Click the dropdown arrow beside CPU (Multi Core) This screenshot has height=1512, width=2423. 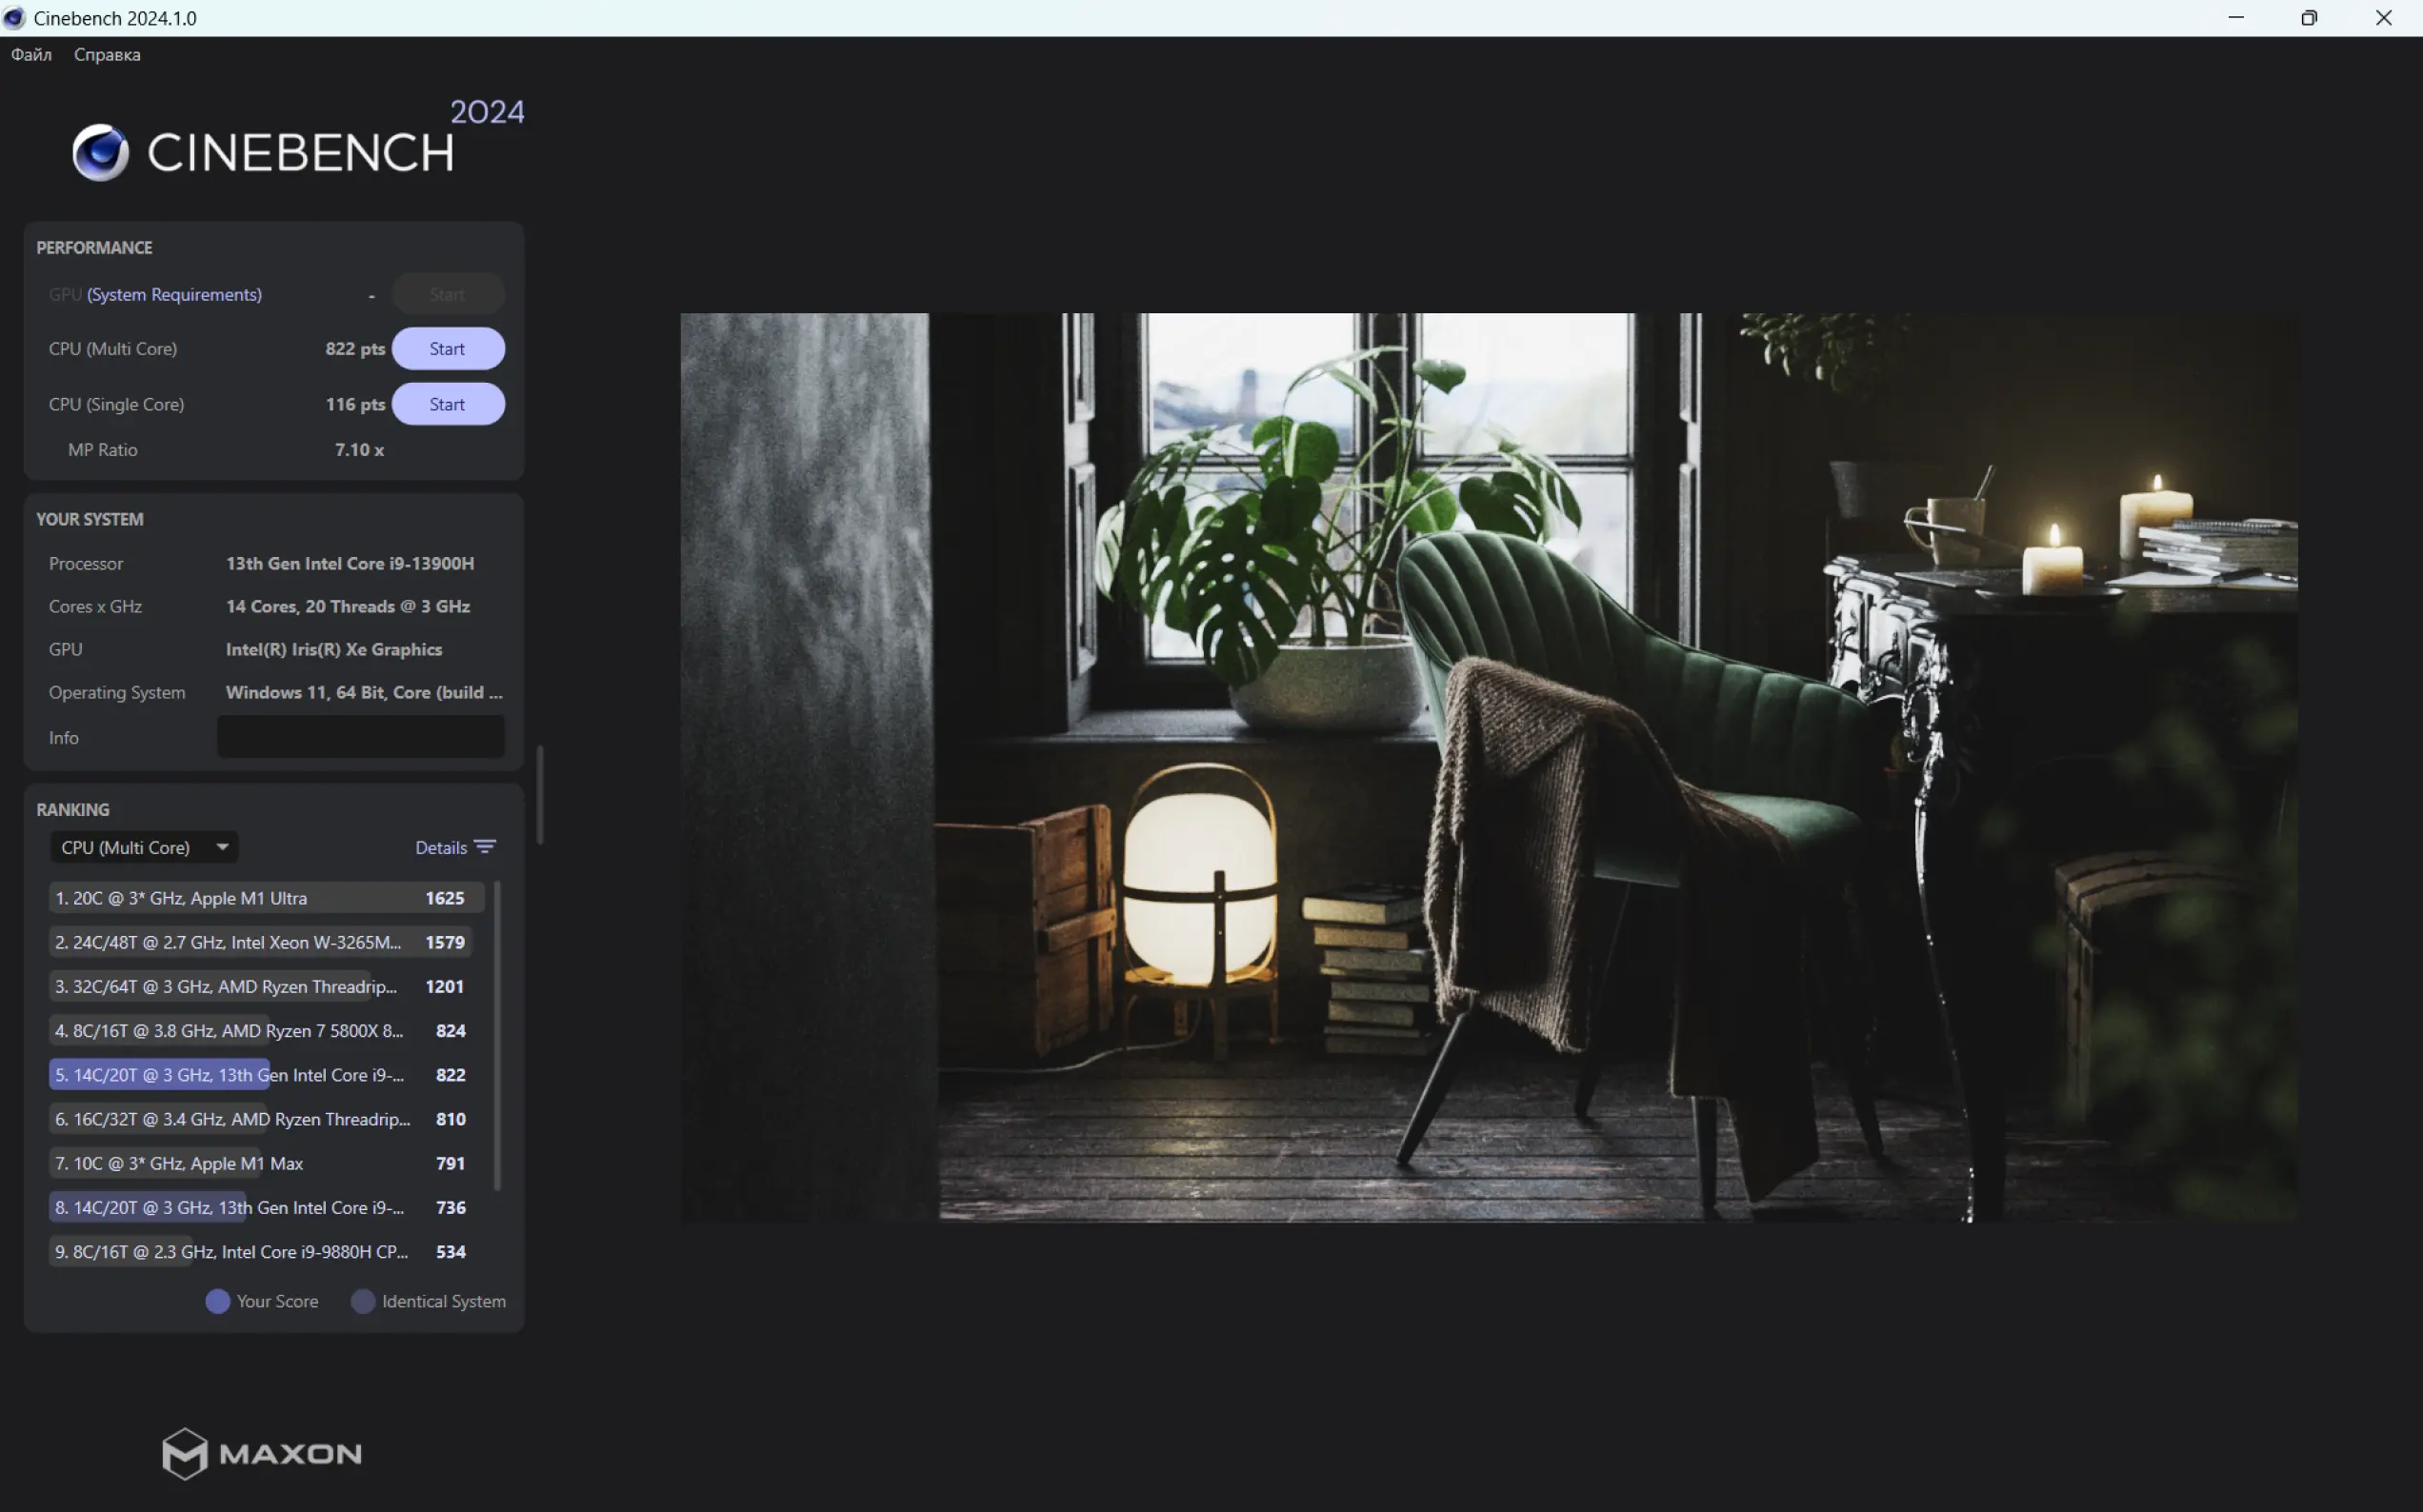coord(222,847)
